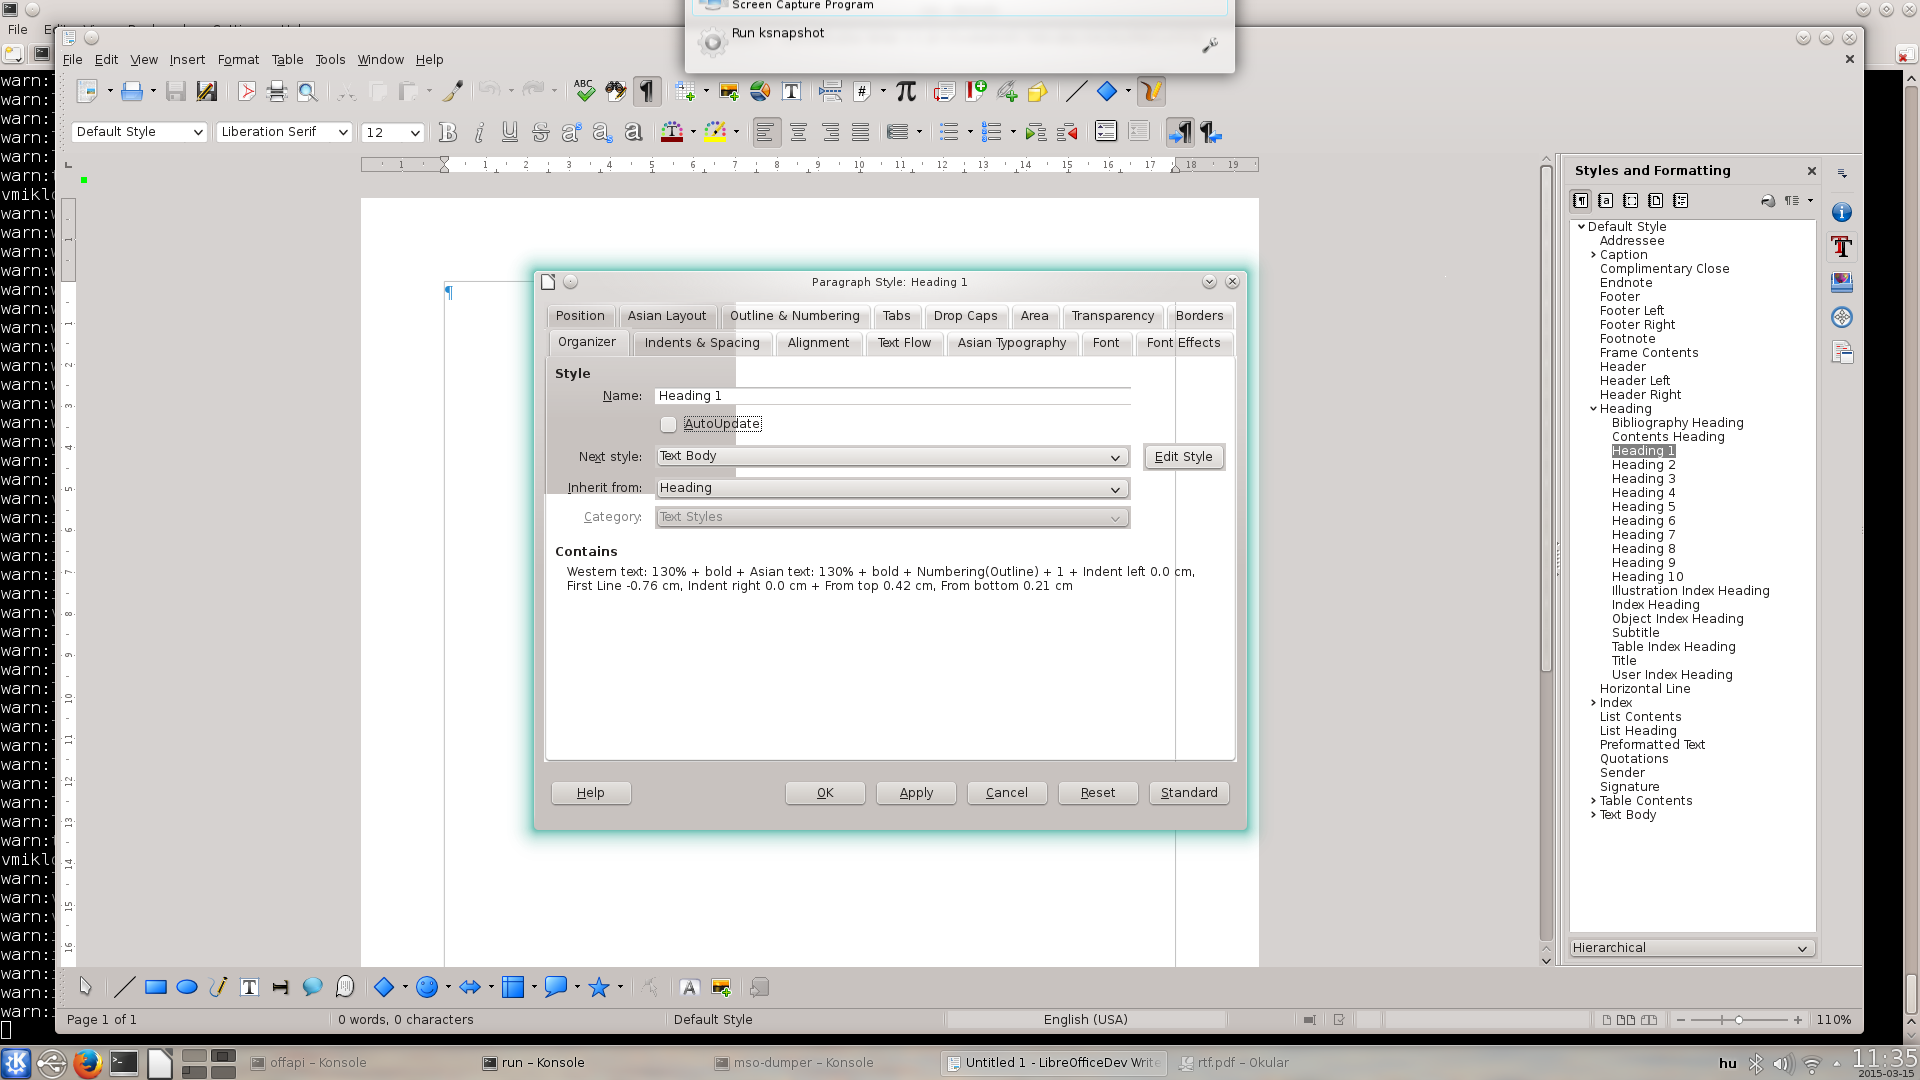This screenshot has width=1920, height=1080.
Task: Open Print Preview from toolbar
Action: click(308, 92)
